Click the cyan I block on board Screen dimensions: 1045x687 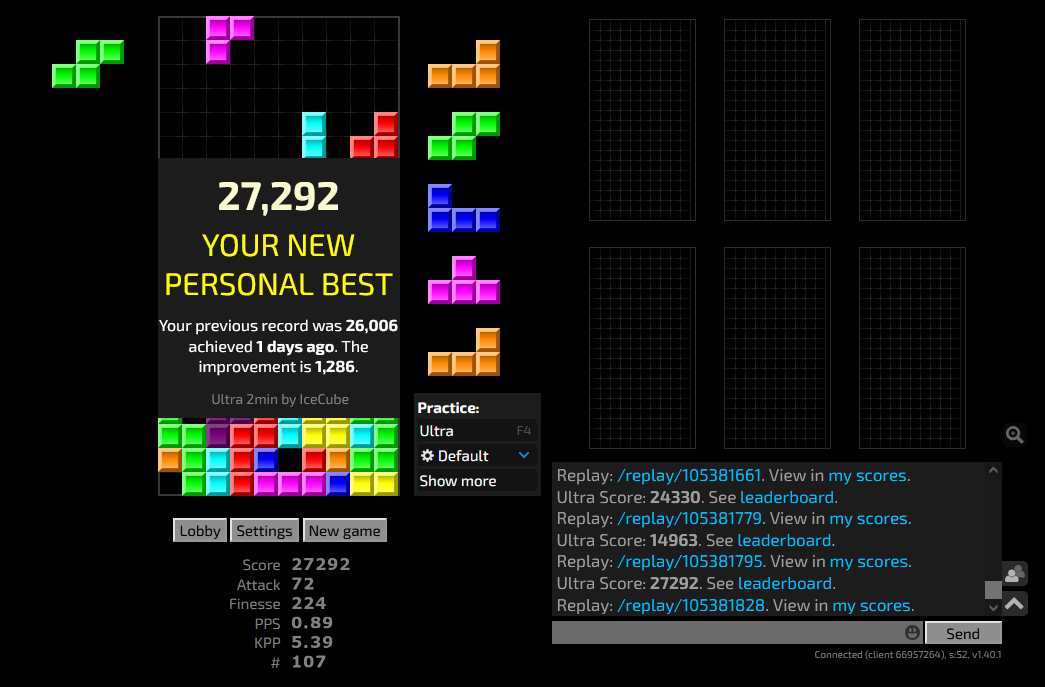pos(314,135)
